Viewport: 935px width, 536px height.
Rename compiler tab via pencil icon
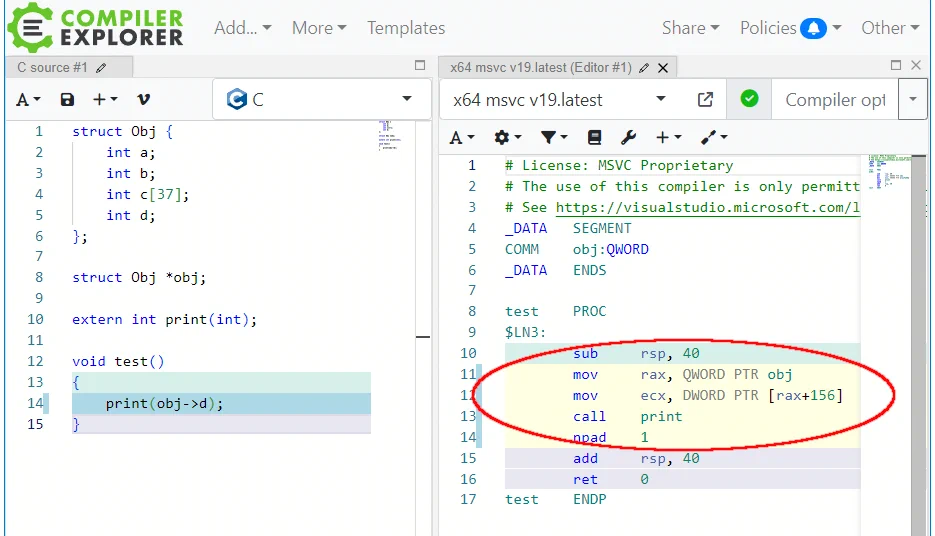pyautogui.click(x=643, y=68)
